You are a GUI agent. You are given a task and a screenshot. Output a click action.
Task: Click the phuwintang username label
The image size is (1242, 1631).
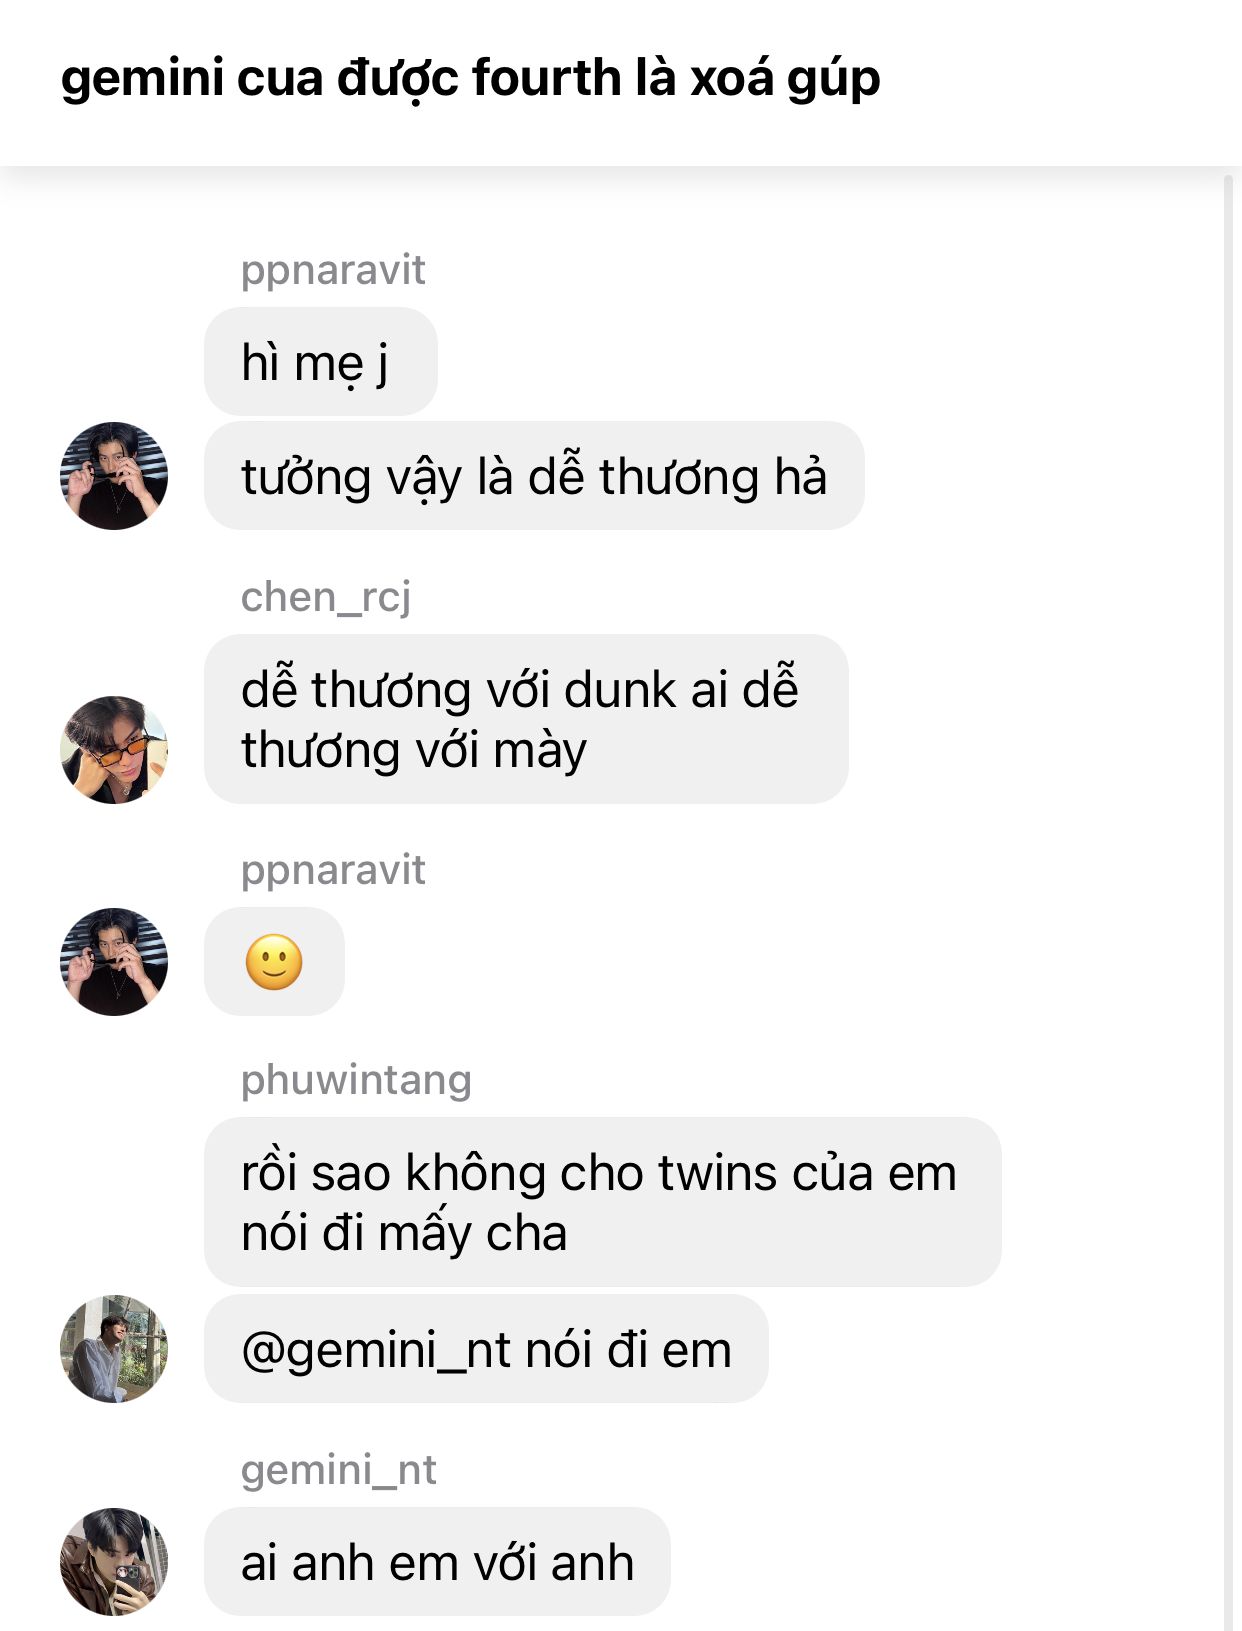click(356, 1081)
